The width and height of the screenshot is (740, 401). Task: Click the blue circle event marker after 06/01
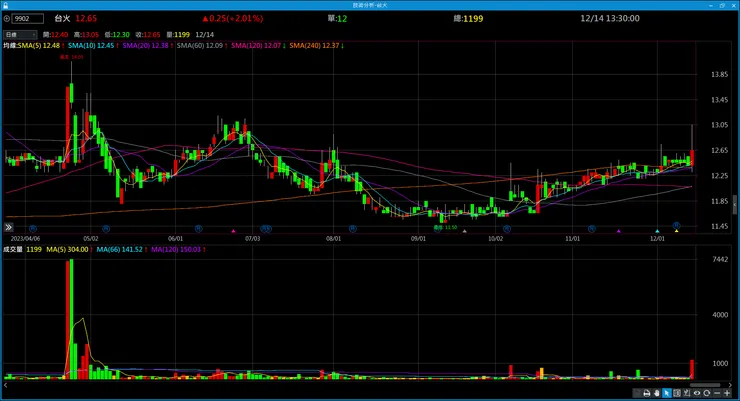199,229
